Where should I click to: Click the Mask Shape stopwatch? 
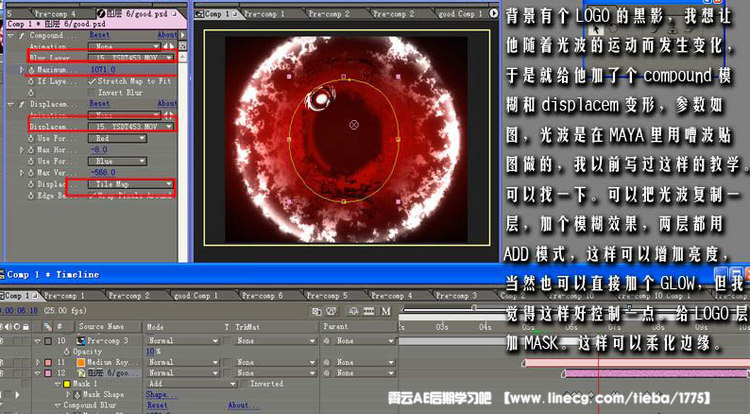(77, 395)
